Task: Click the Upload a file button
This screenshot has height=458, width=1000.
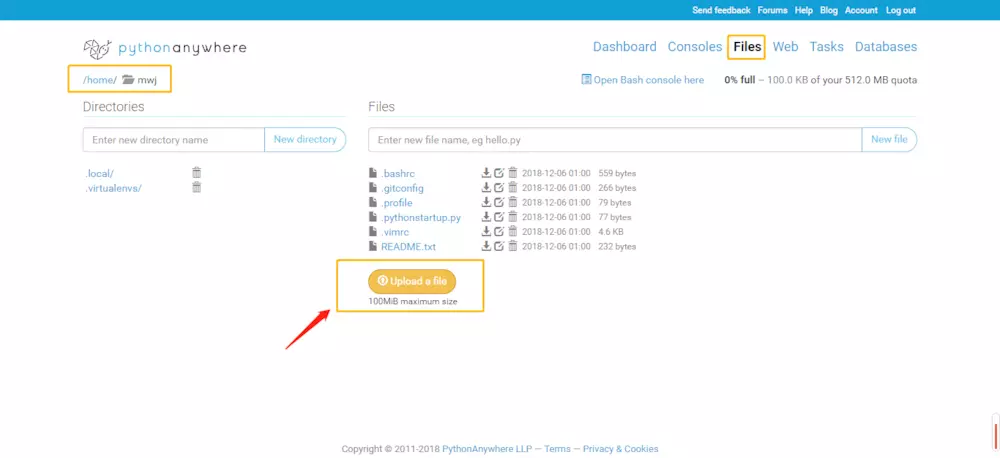Action: click(x=412, y=281)
